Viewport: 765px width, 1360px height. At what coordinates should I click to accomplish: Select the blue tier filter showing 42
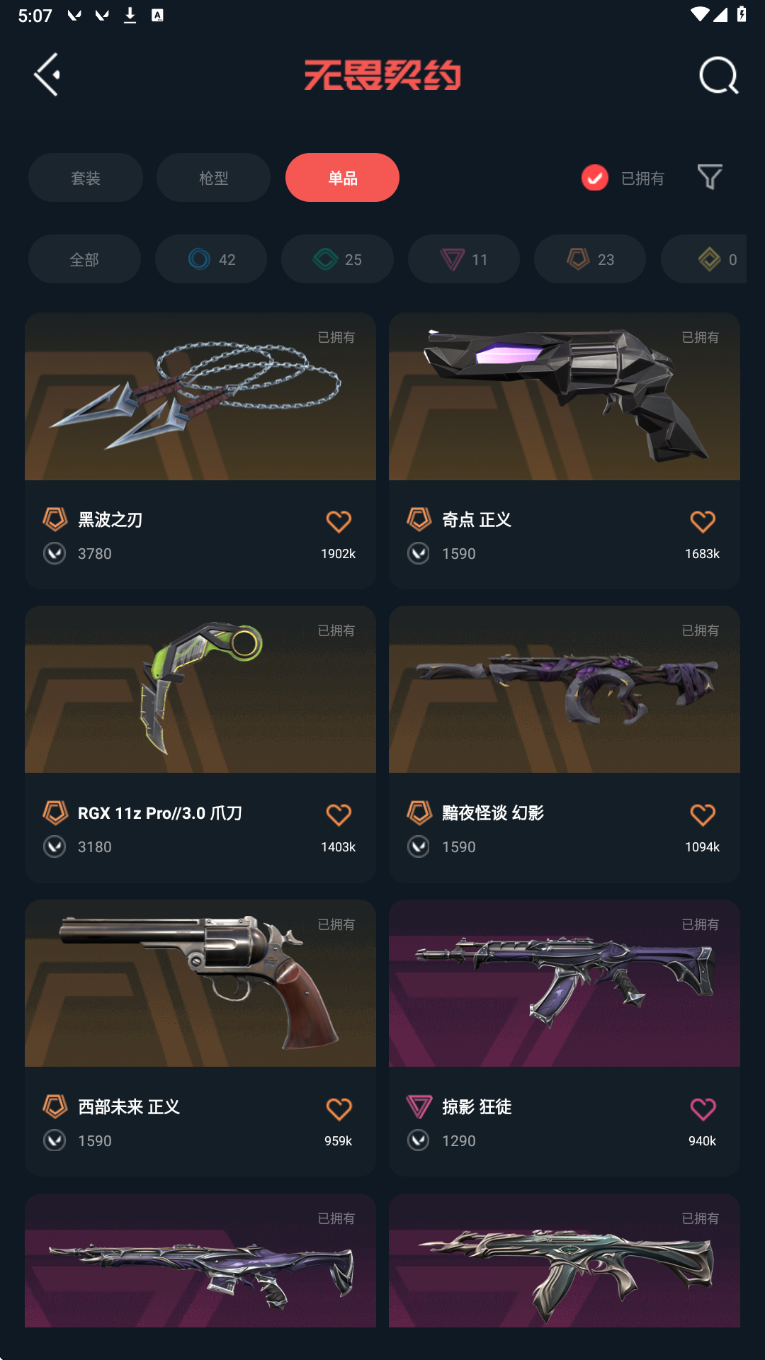(x=211, y=259)
